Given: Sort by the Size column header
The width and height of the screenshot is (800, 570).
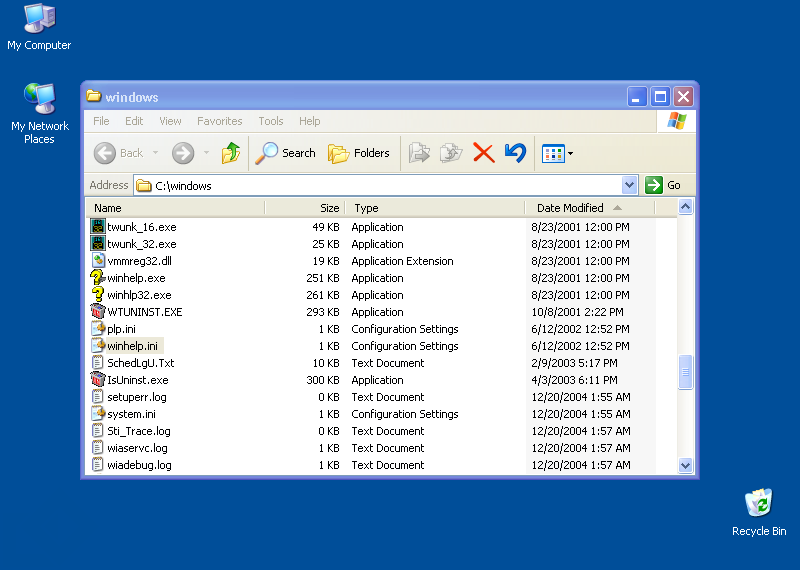Looking at the screenshot, I should [x=305, y=208].
